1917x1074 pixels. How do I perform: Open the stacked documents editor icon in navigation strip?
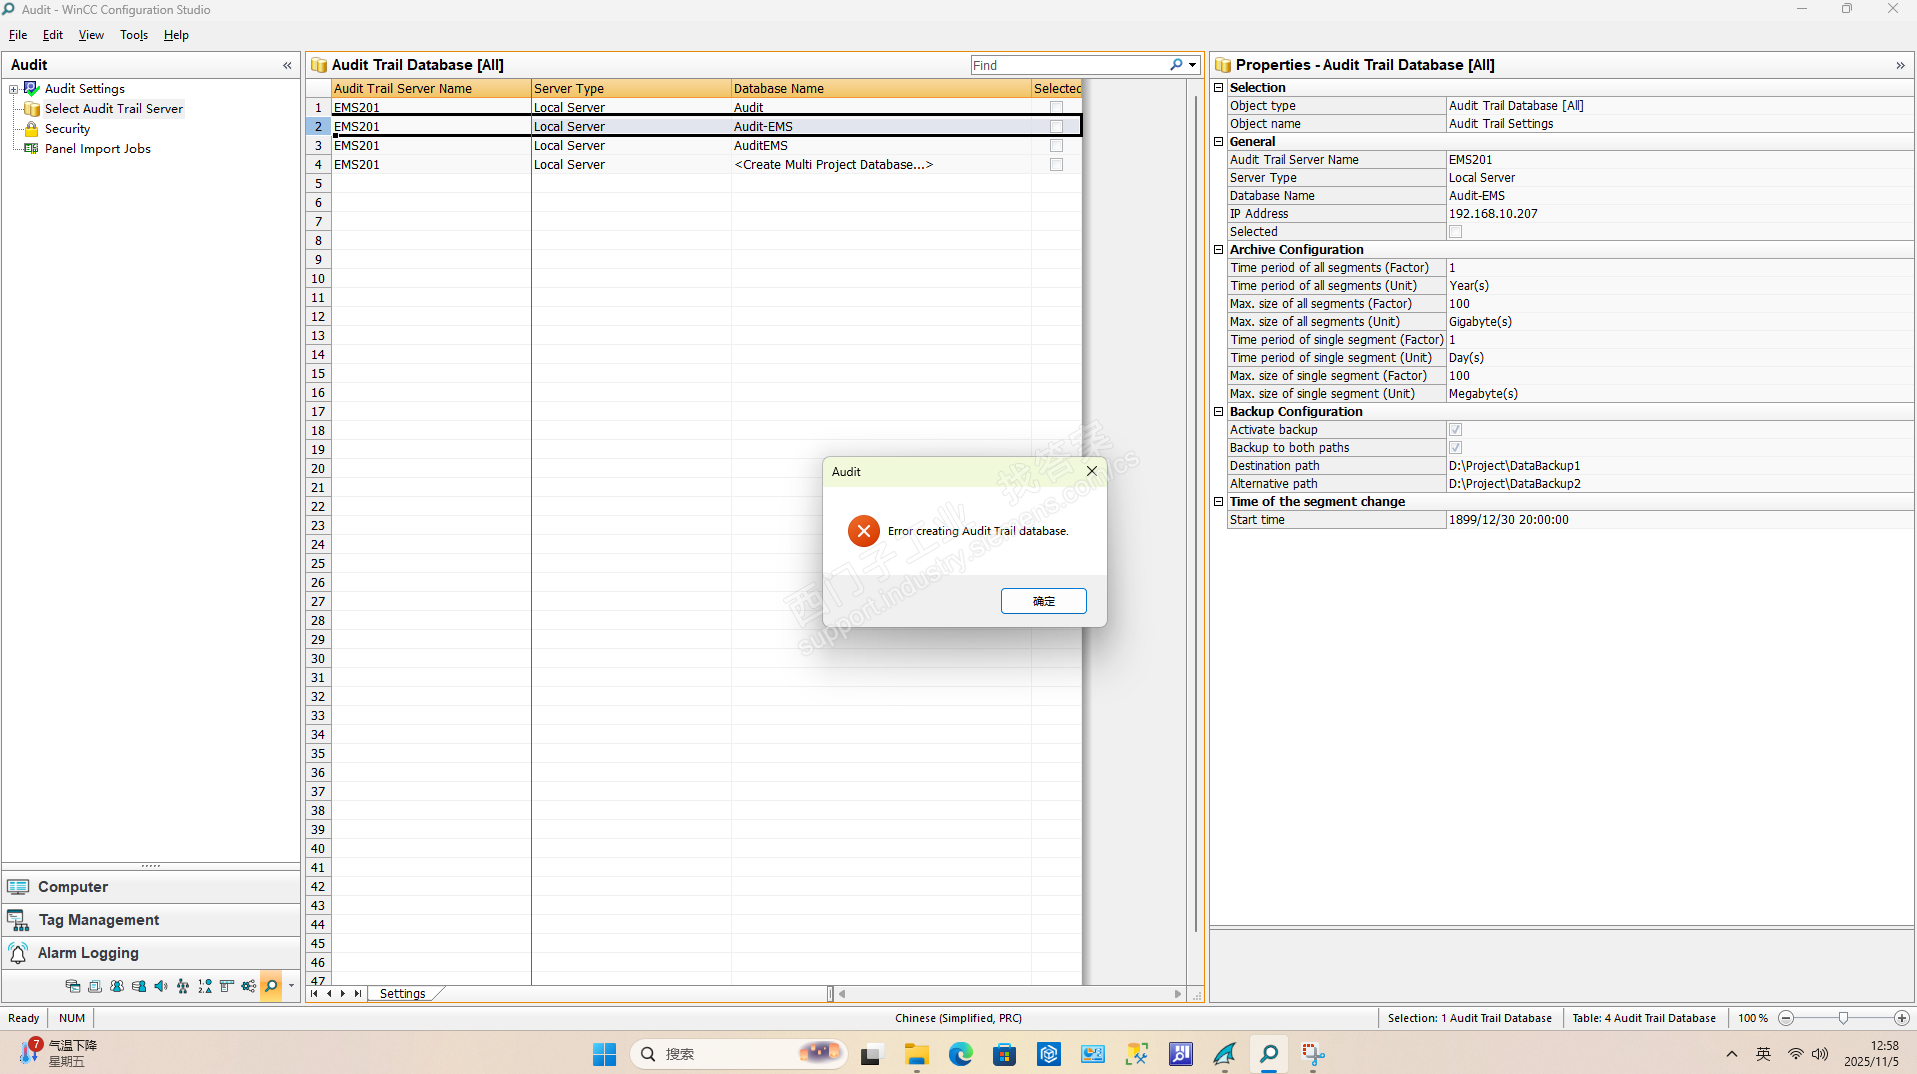click(95, 986)
